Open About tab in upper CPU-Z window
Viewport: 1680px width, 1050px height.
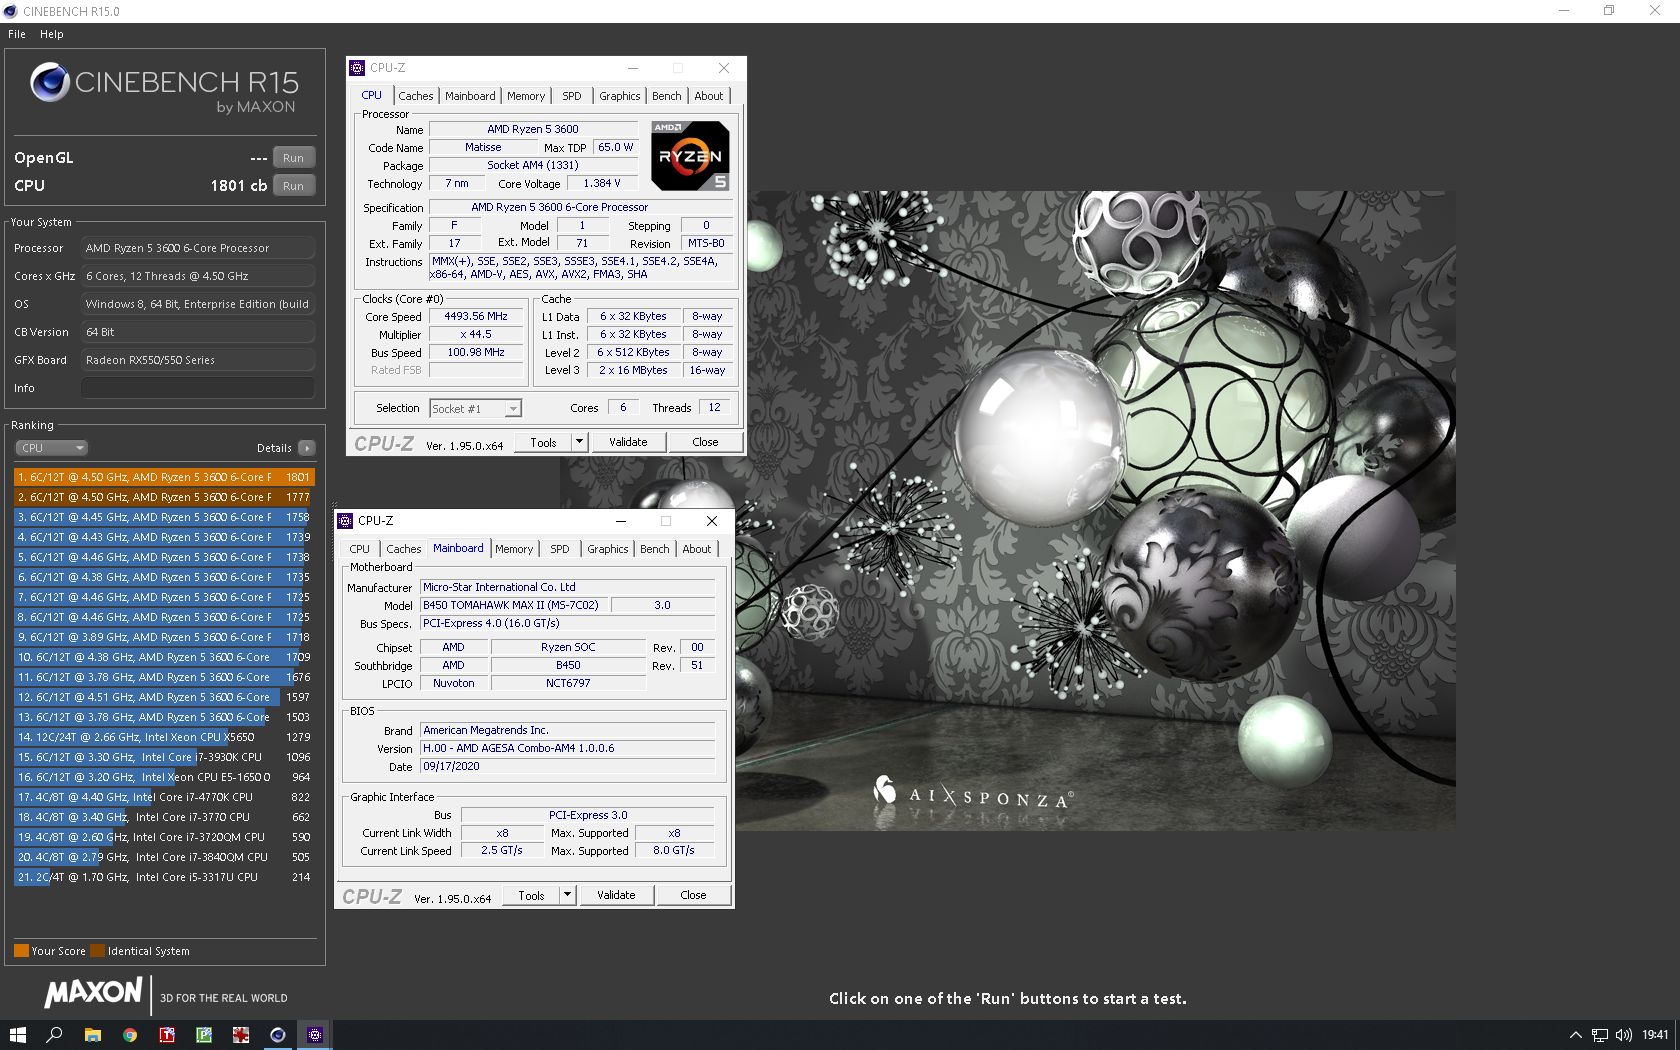[709, 96]
